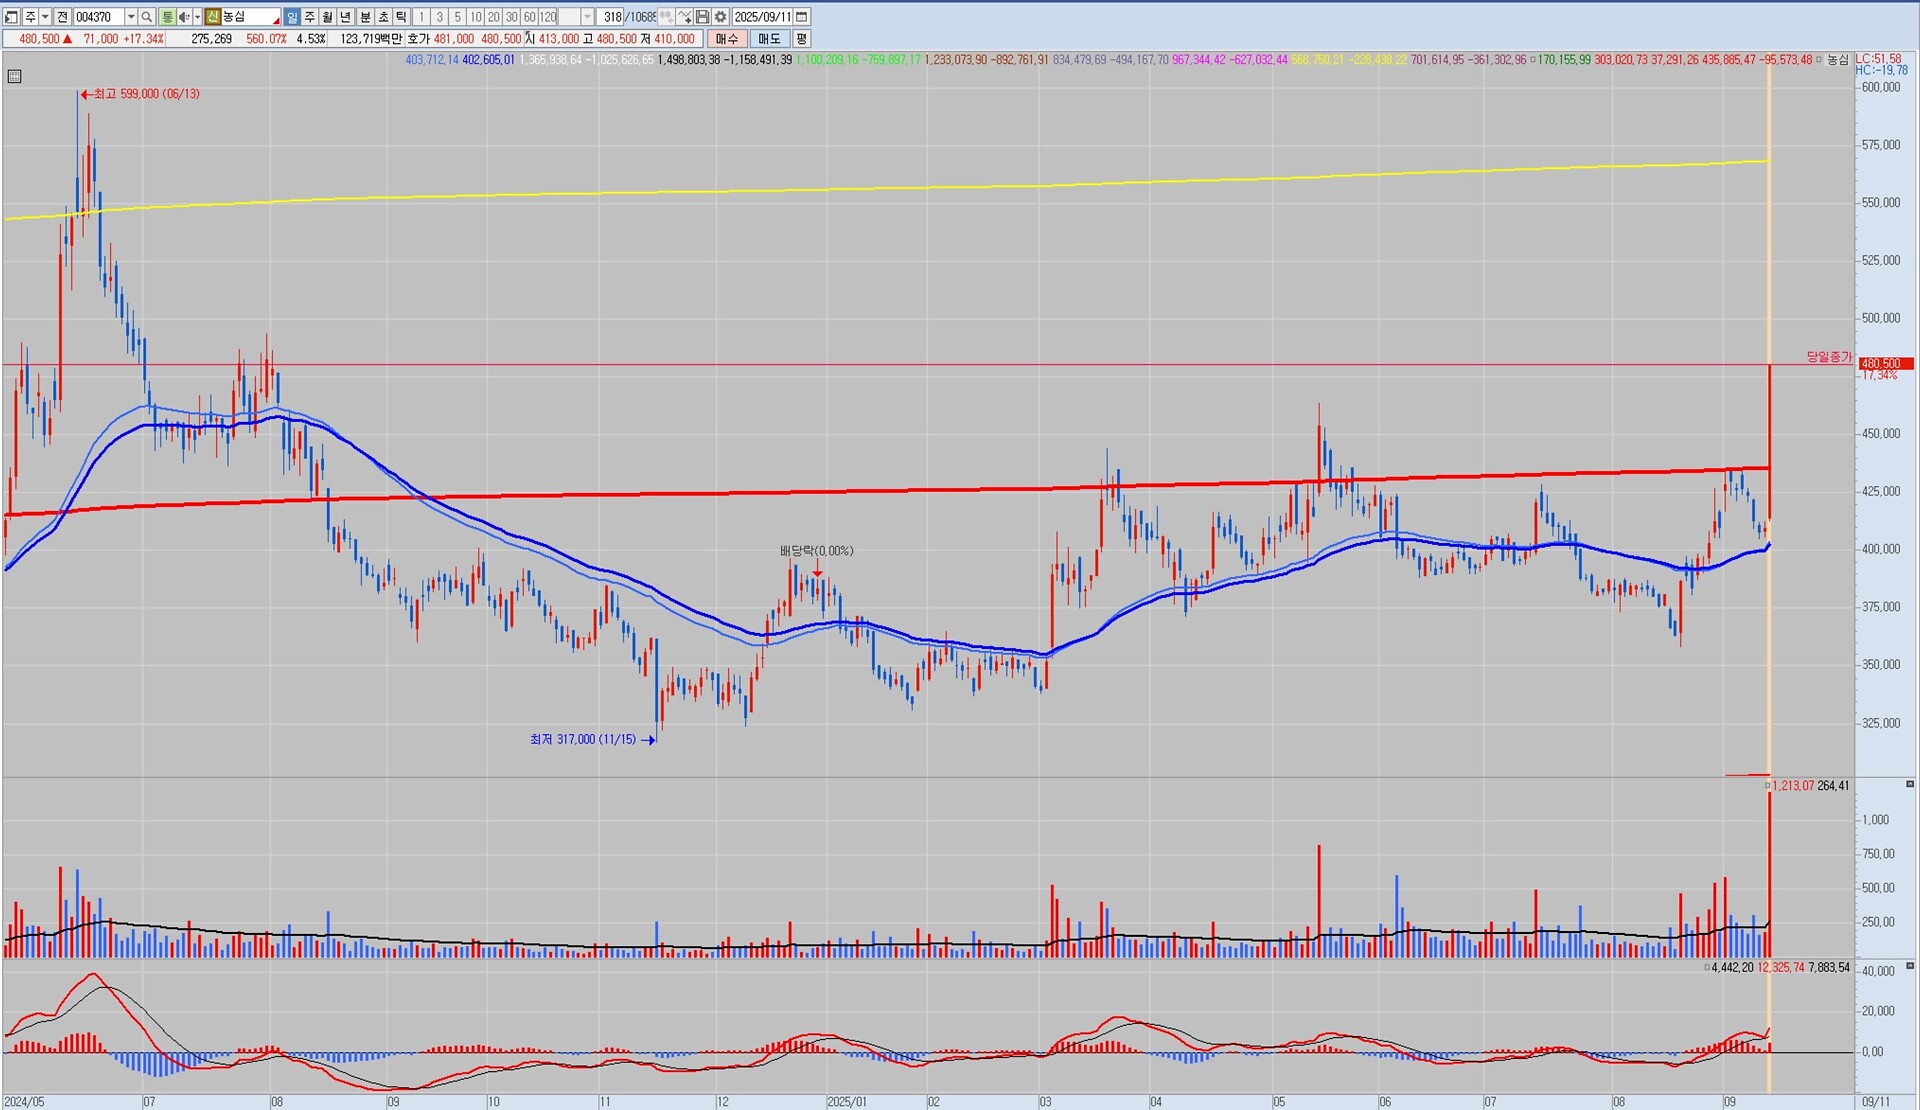Screen dimensions: 1920x1110
Task: Open chart settings gear icon
Action: (x=720, y=17)
